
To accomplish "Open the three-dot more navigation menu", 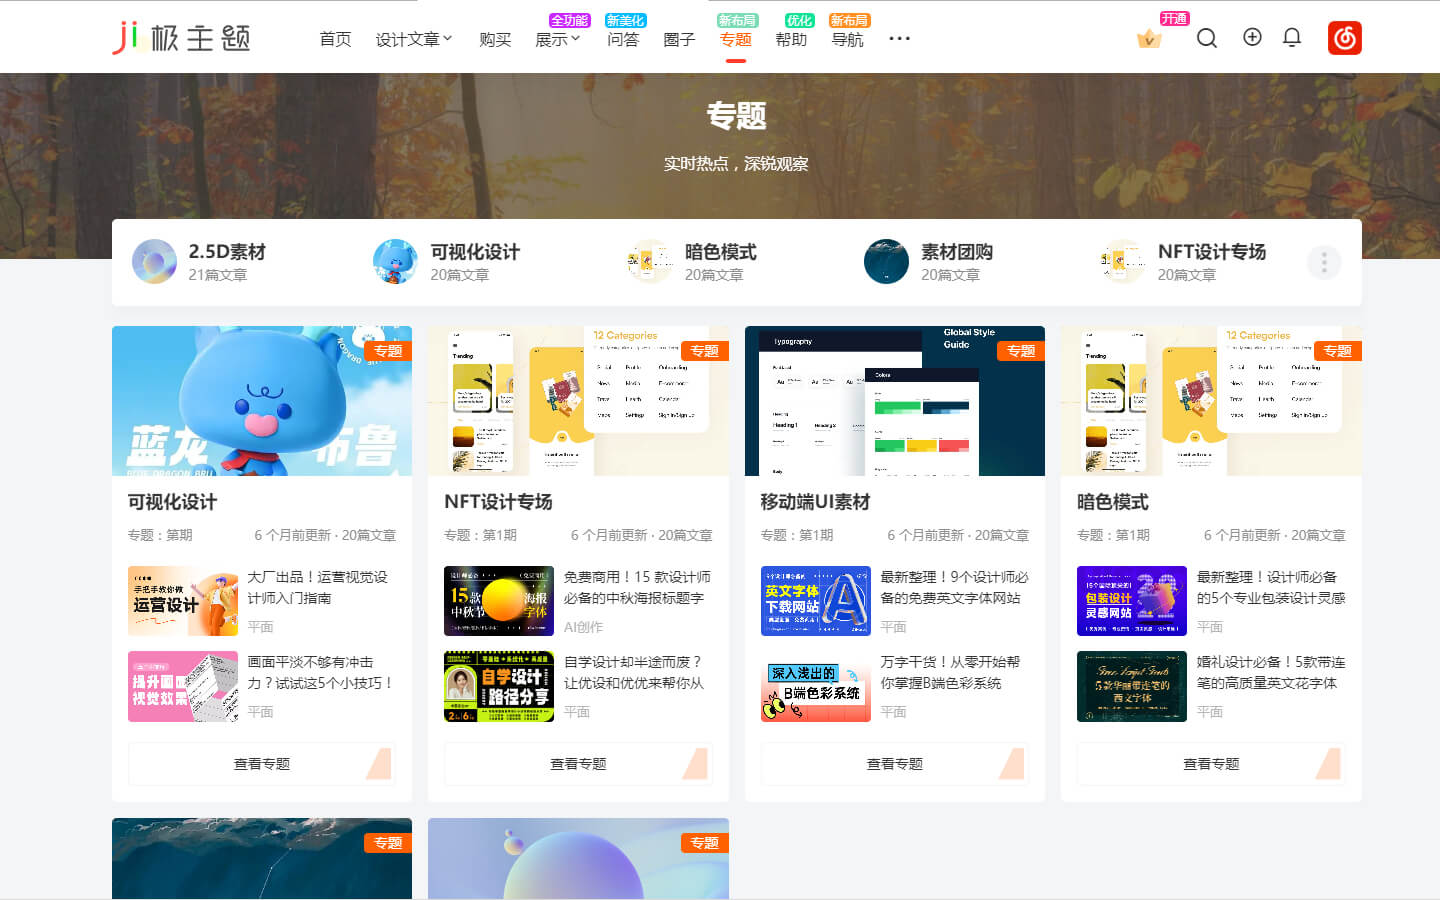I will point(899,39).
